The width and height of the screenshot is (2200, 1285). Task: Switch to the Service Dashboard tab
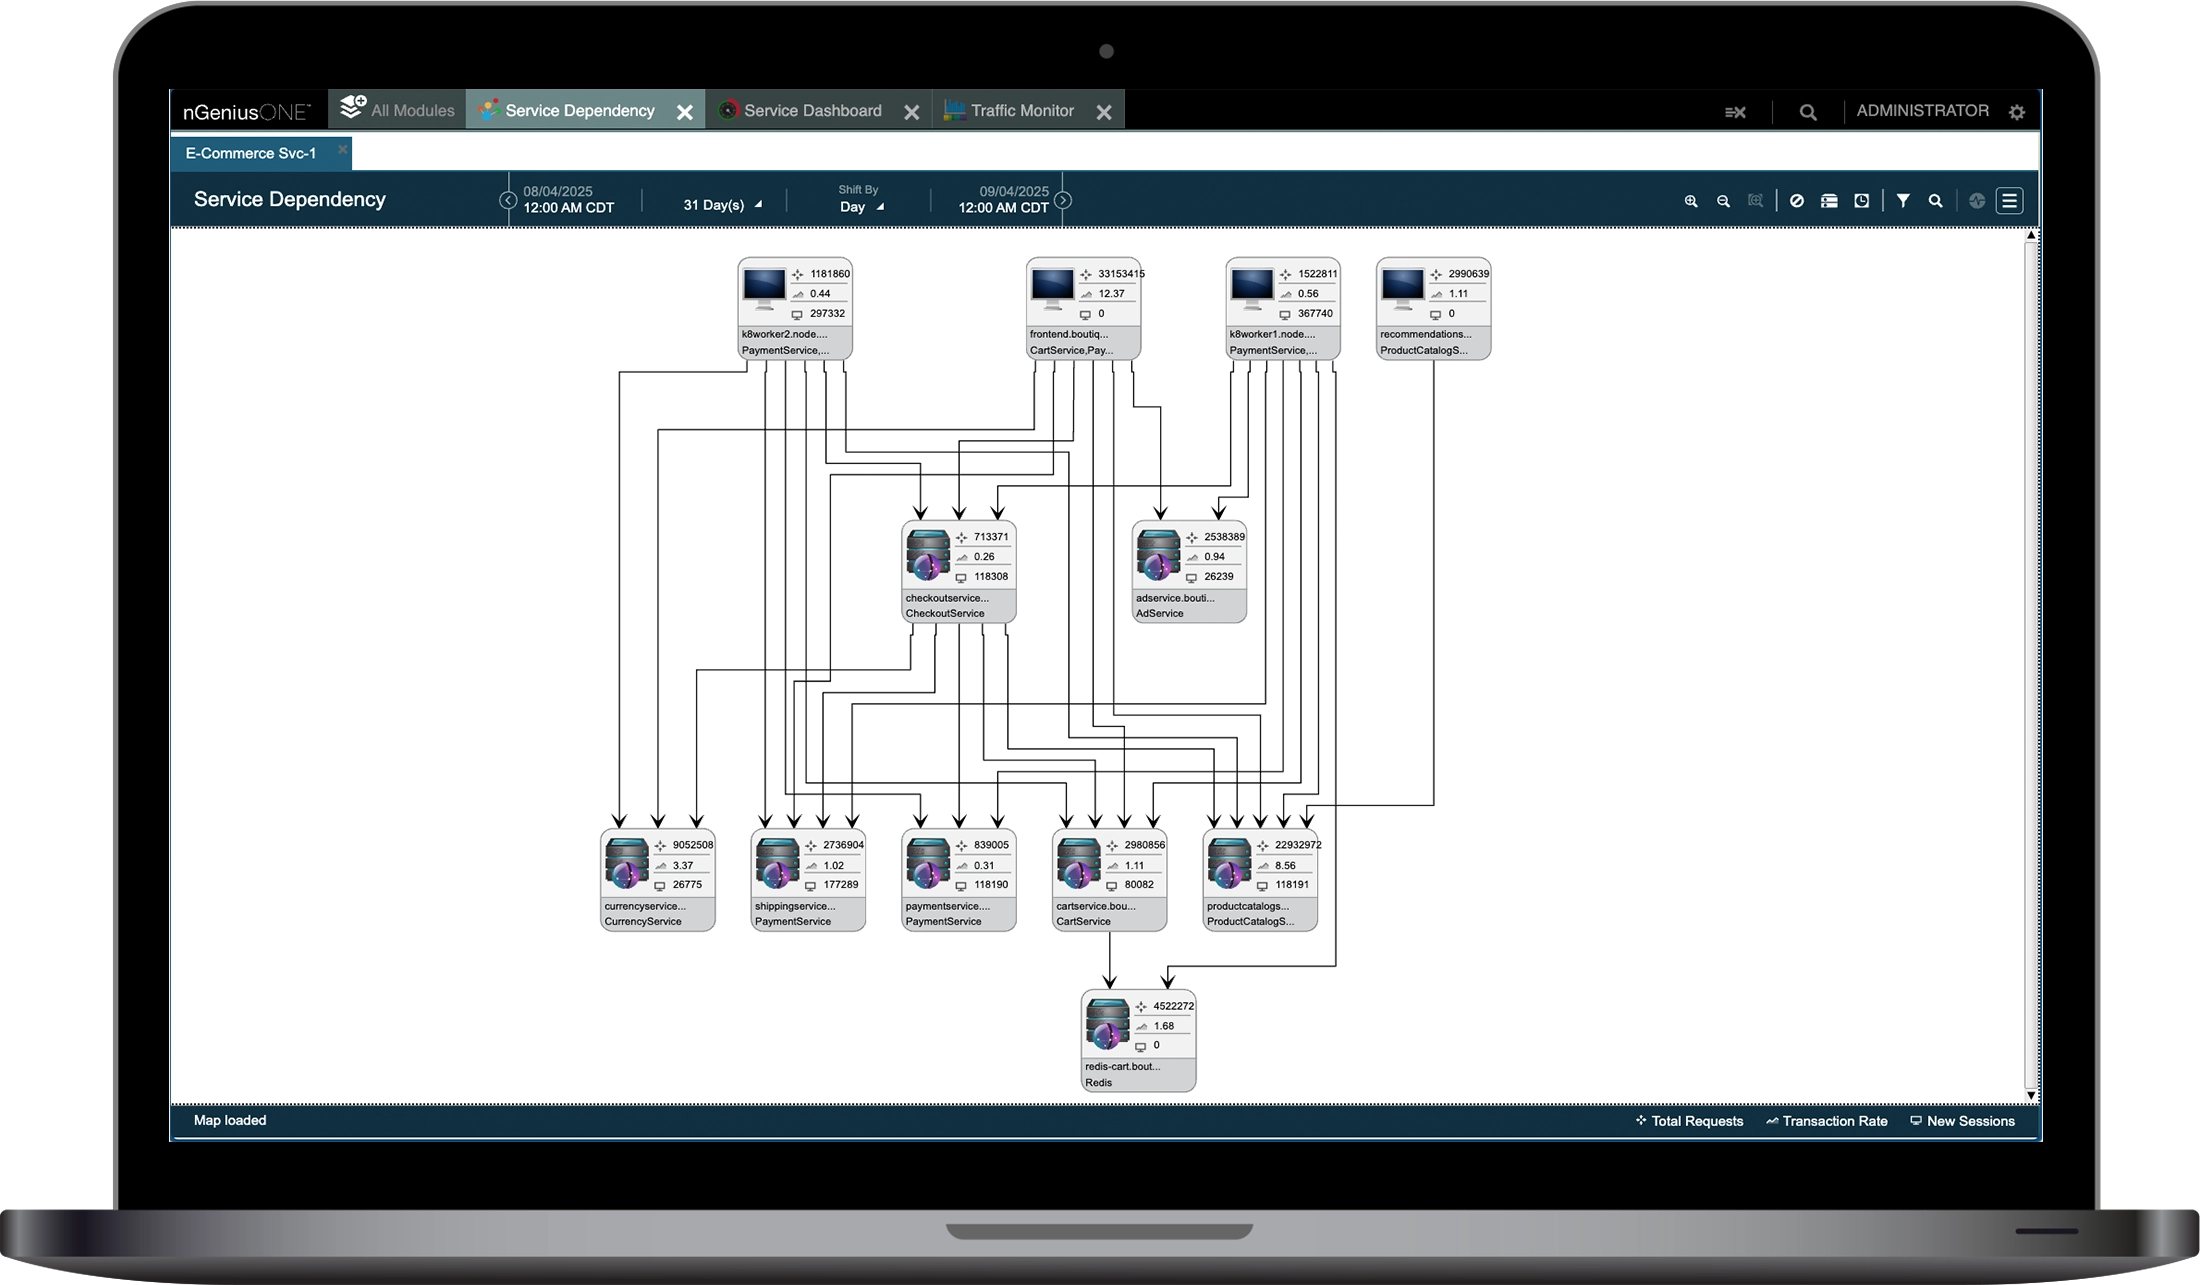pyautogui.click(x=812, y=110)
